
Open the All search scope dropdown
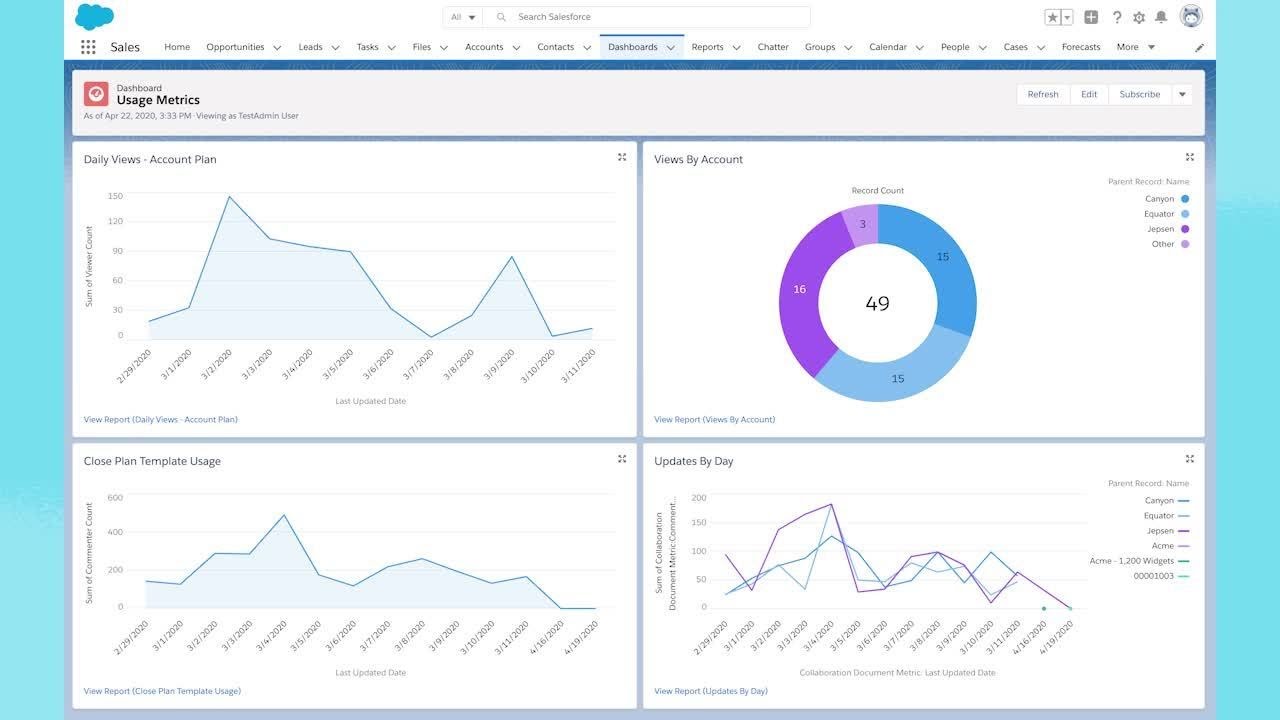click(x=463, y=17)
